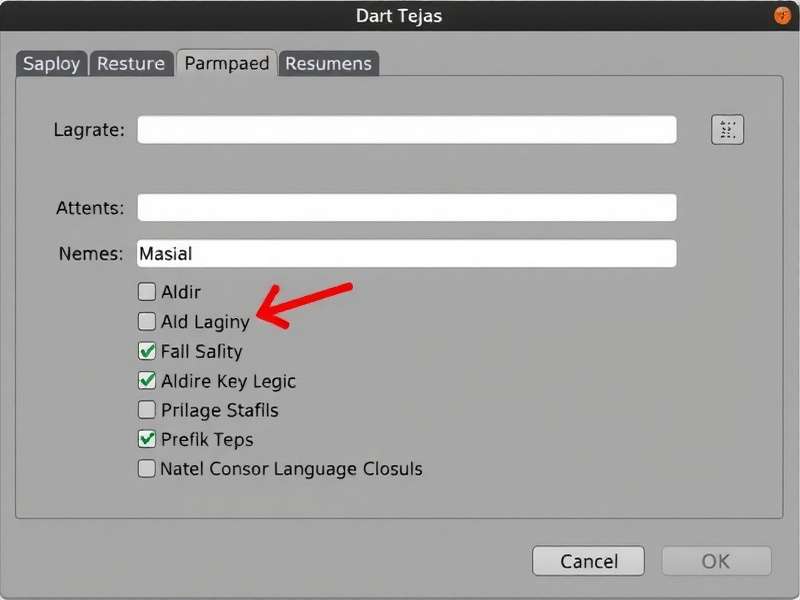Enable Prilage Stafils

[146, 410]
